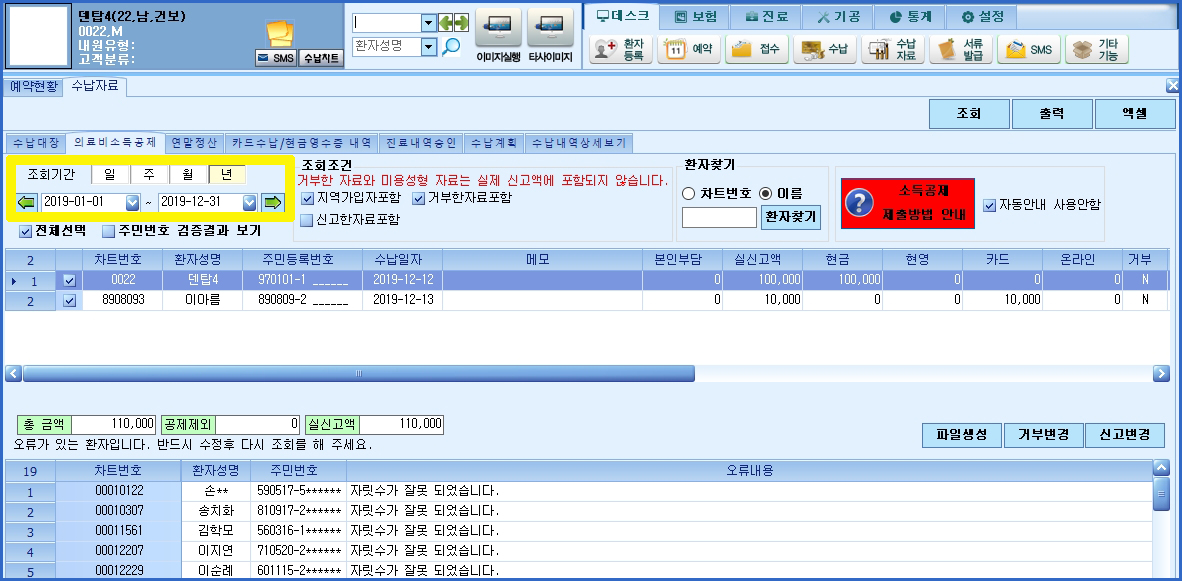Select the 차트번호 radio button
This screenshot has width=1182, height=581.
[687, 194]
